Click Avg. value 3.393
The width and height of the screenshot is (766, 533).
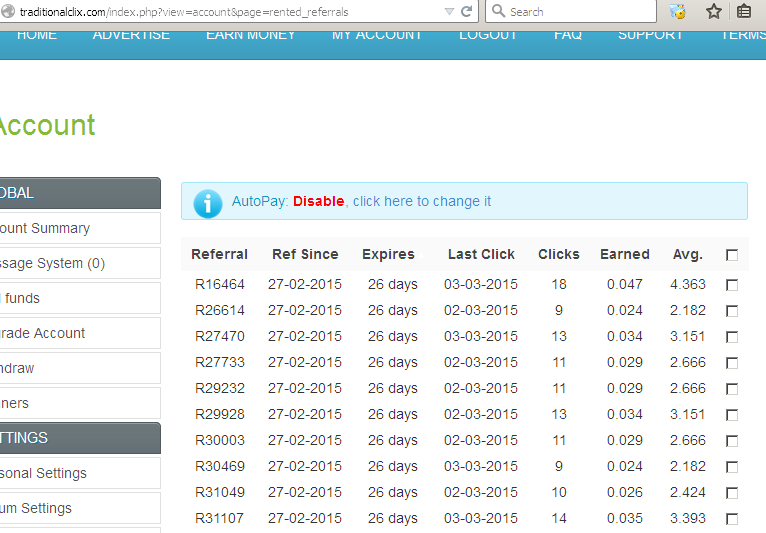click(687, 518)
